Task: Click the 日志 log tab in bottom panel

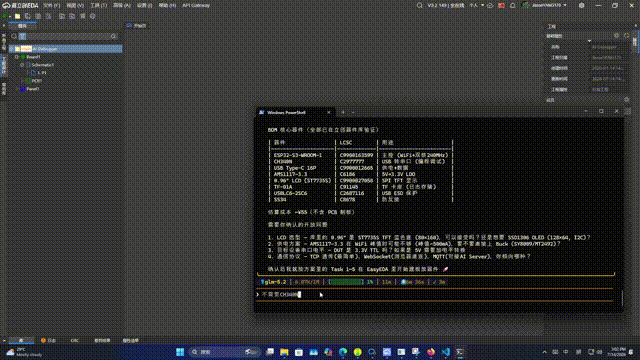Action: click(x=49, y=340)
